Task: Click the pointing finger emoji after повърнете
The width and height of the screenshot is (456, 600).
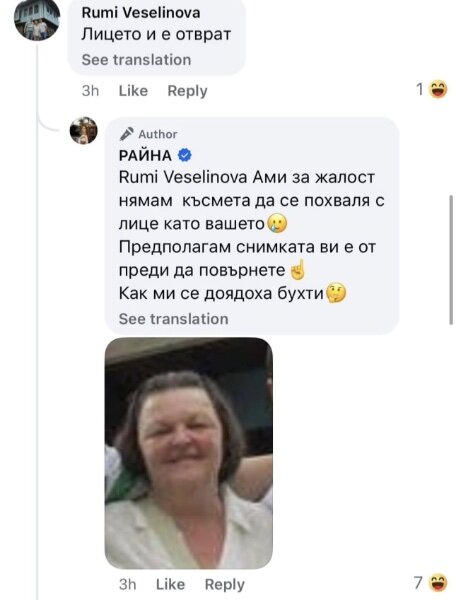Action: coord(298,270)
